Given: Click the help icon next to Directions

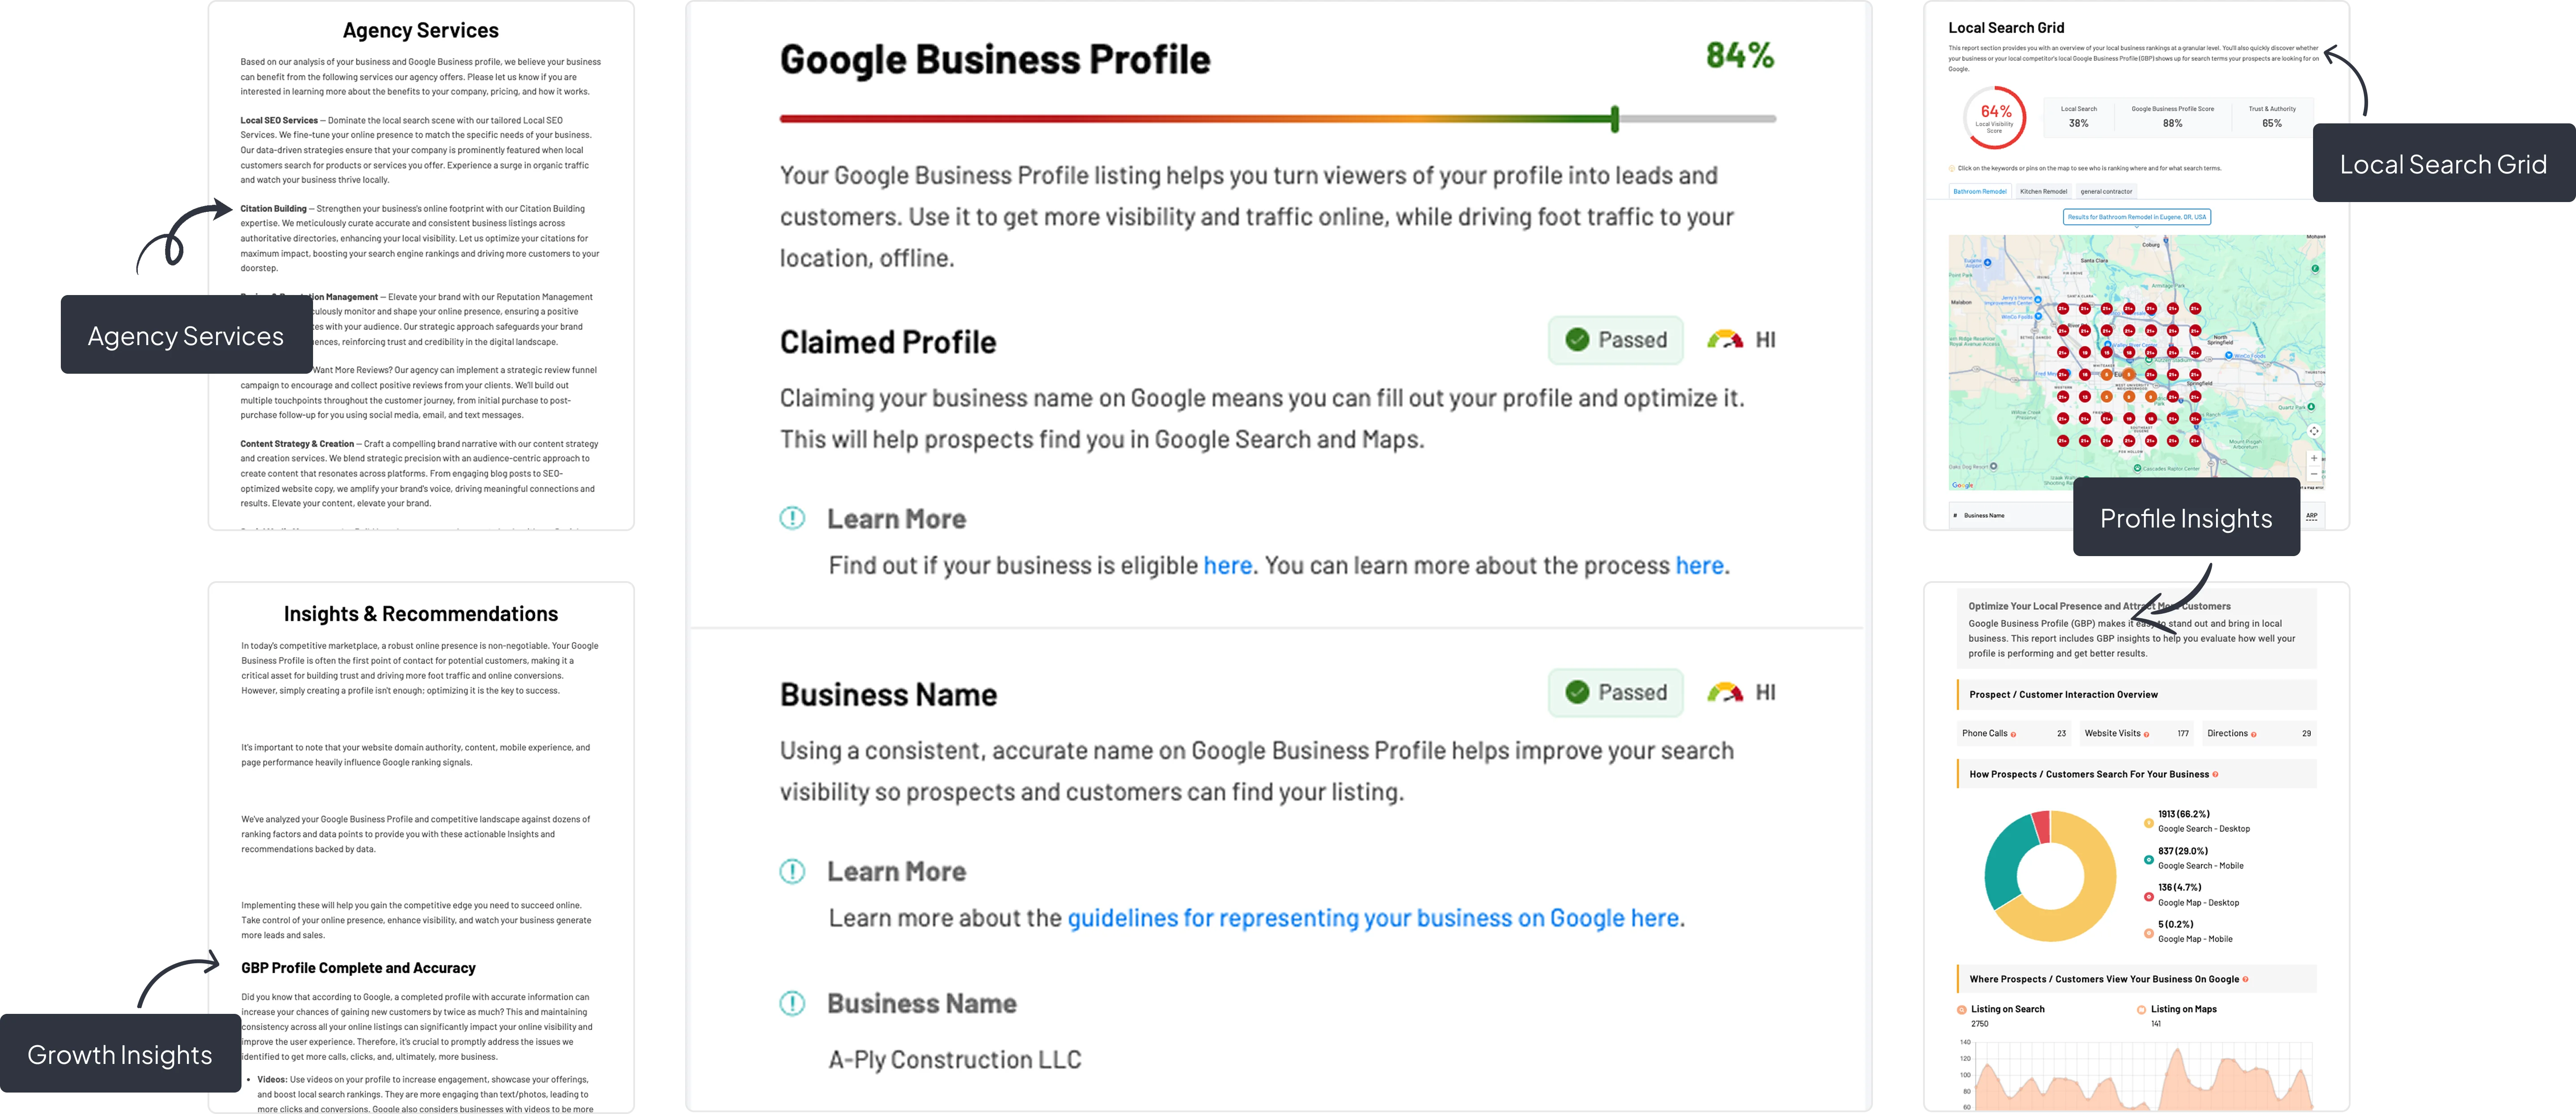Looking at the screenshot, I should click(2253, 734).
